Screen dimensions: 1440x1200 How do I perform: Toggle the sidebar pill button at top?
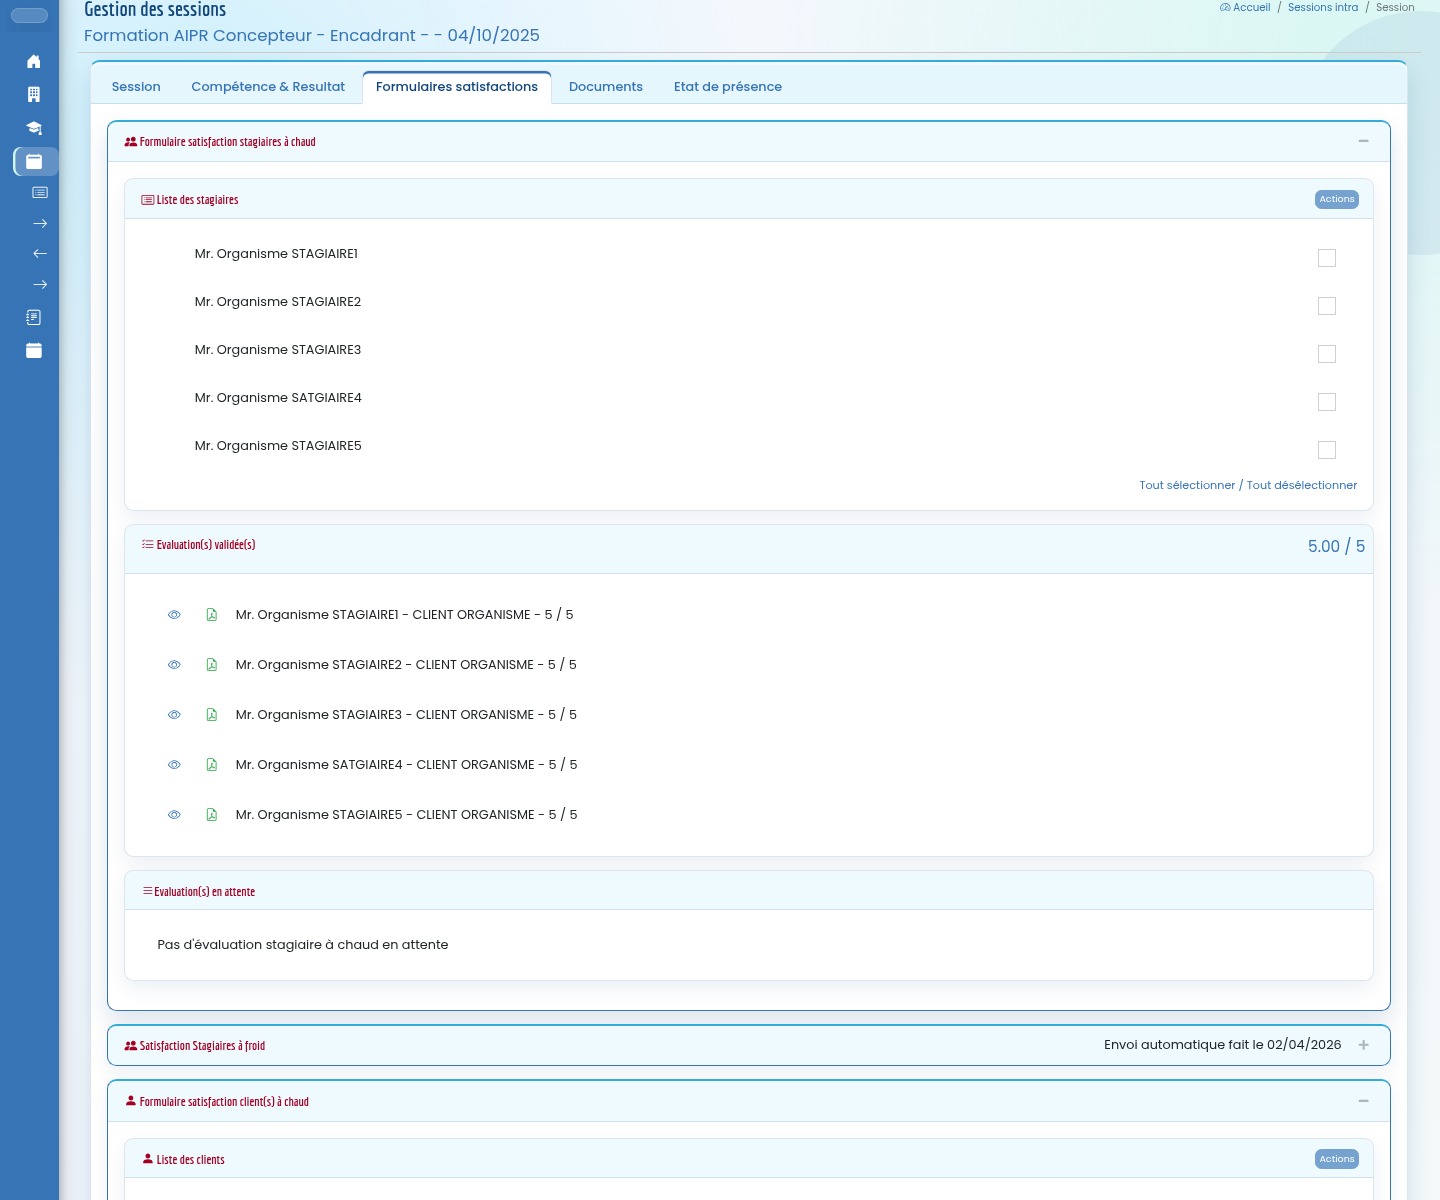pos(29,15)
